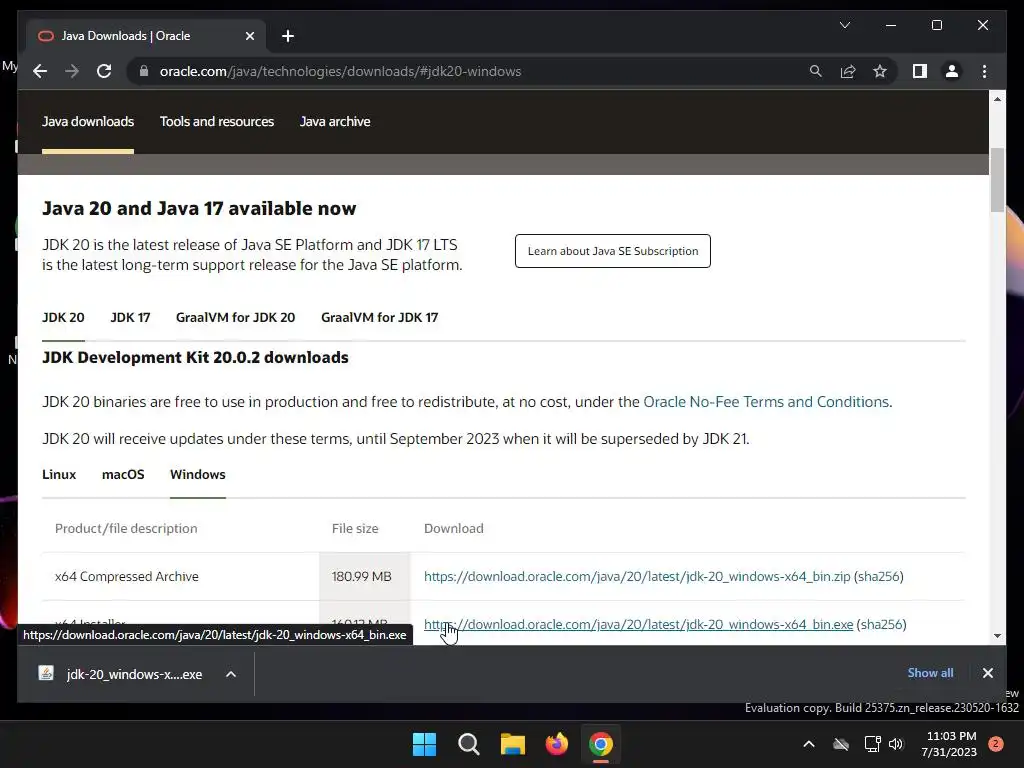The width and height of the screenshot is (1024, 768).
Task: Open Tools and resources navigation item
Action: (x=217, y=121)
